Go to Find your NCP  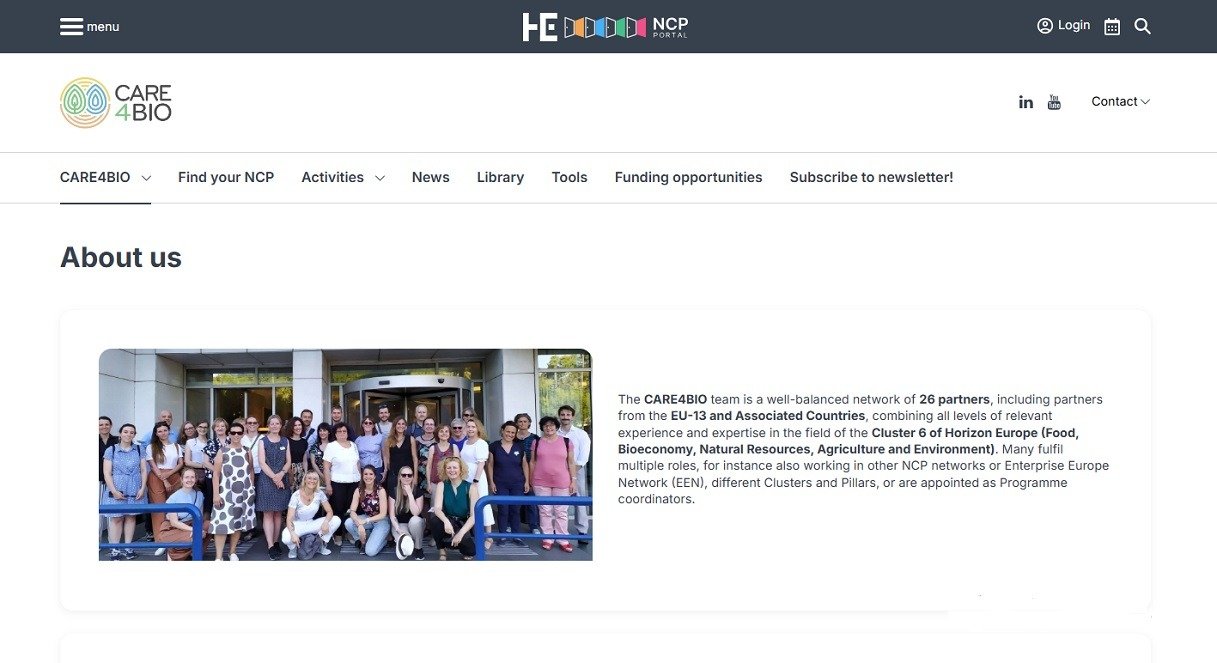click(226, 178)
